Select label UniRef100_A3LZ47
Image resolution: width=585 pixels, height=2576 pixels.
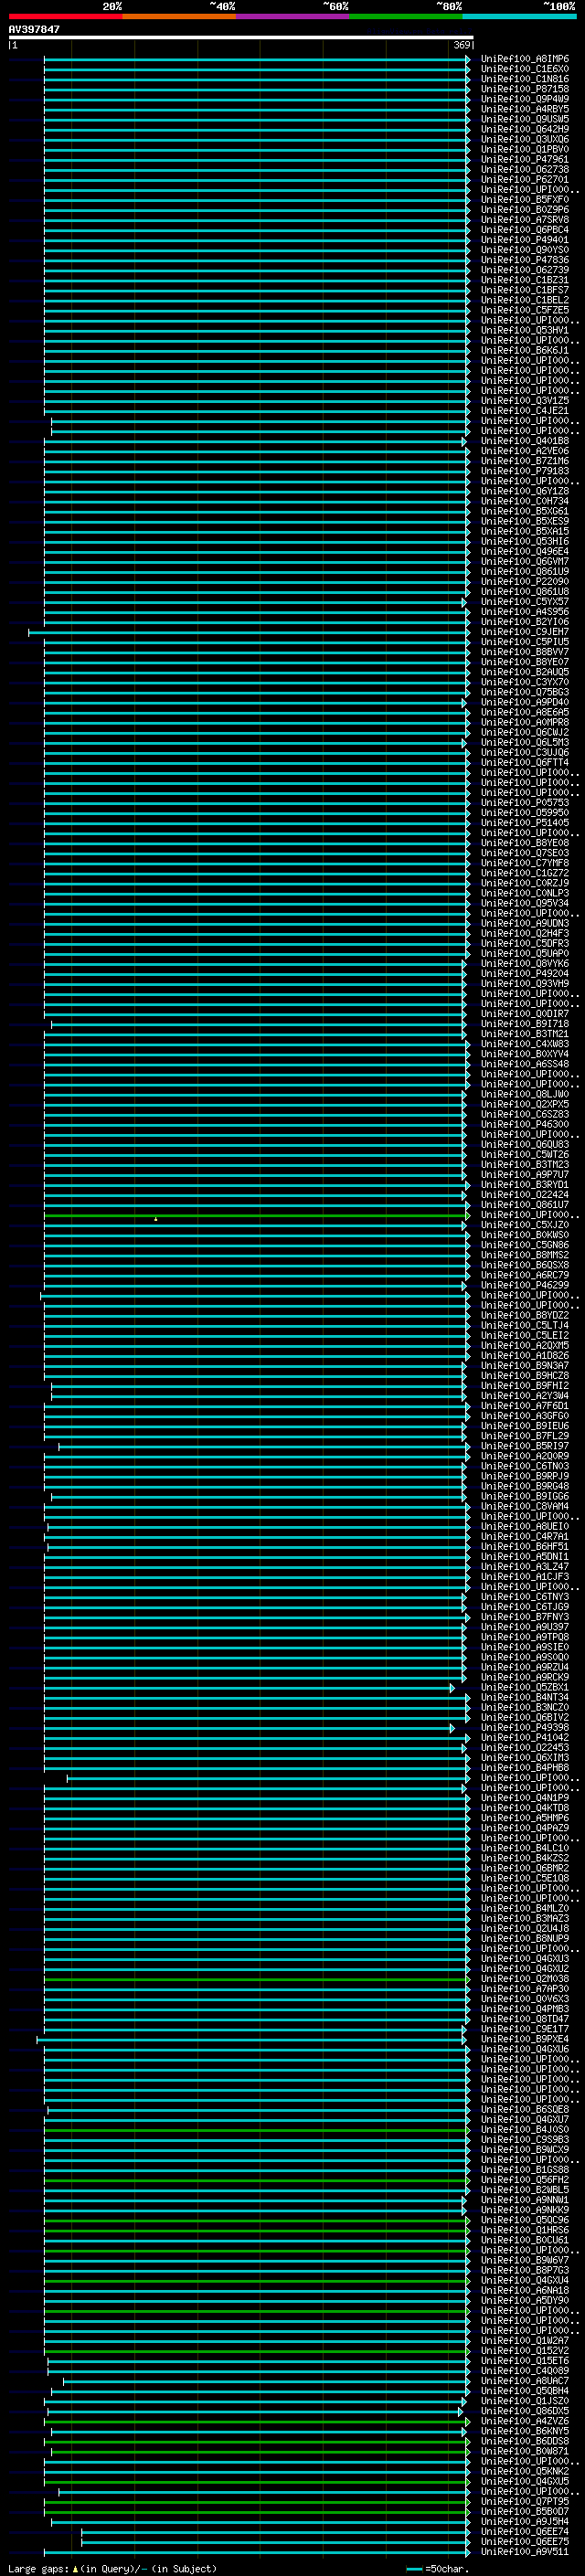click(524, 1567)
